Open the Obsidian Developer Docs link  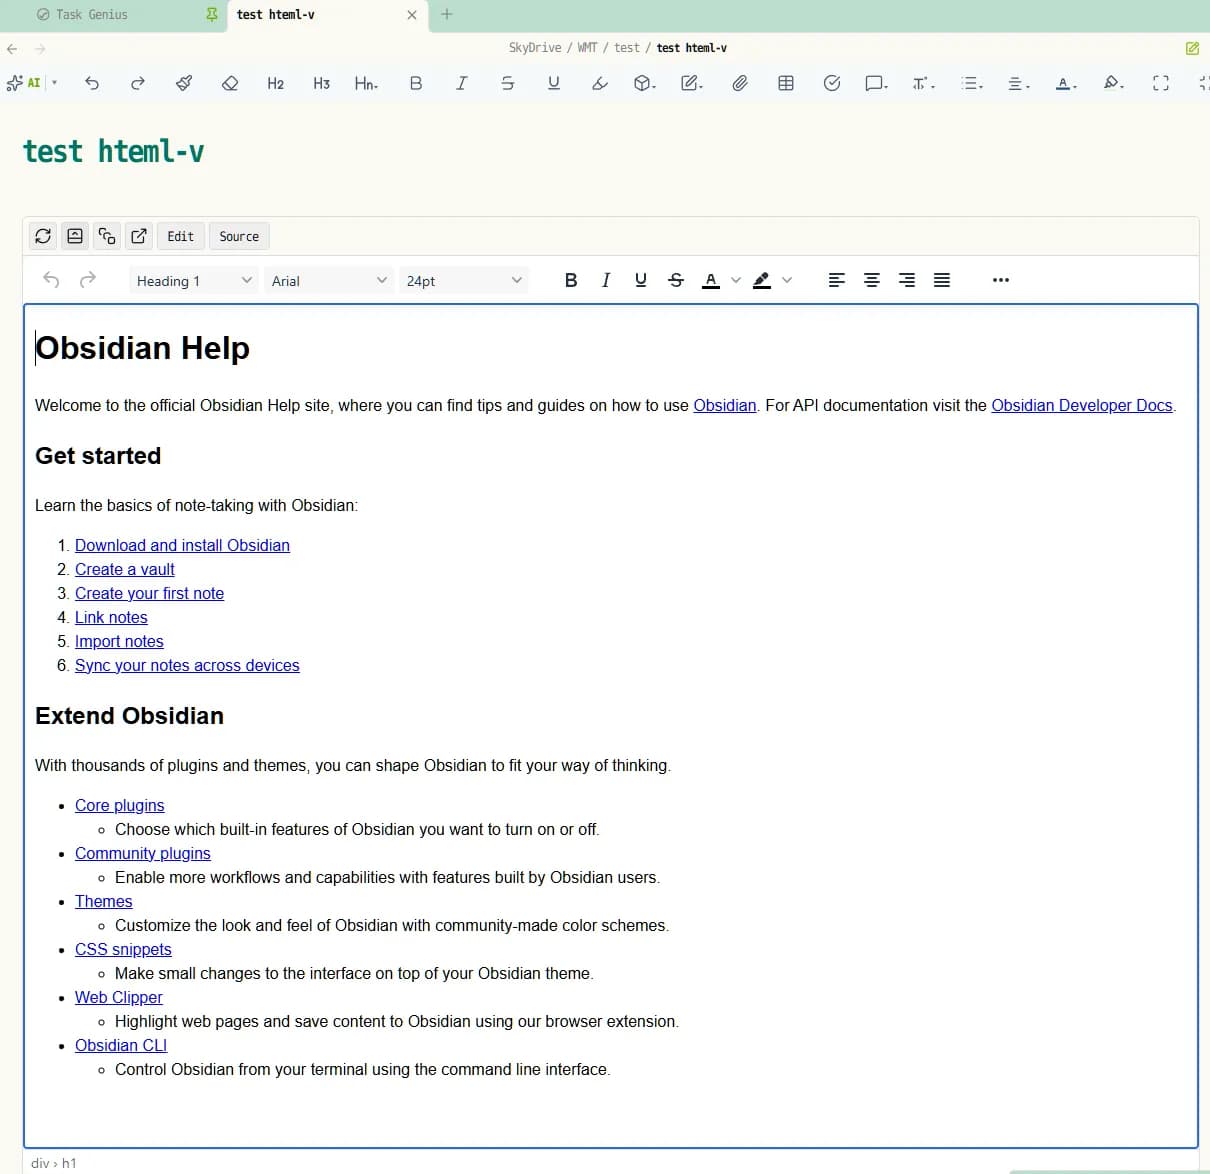(1082, 405)
